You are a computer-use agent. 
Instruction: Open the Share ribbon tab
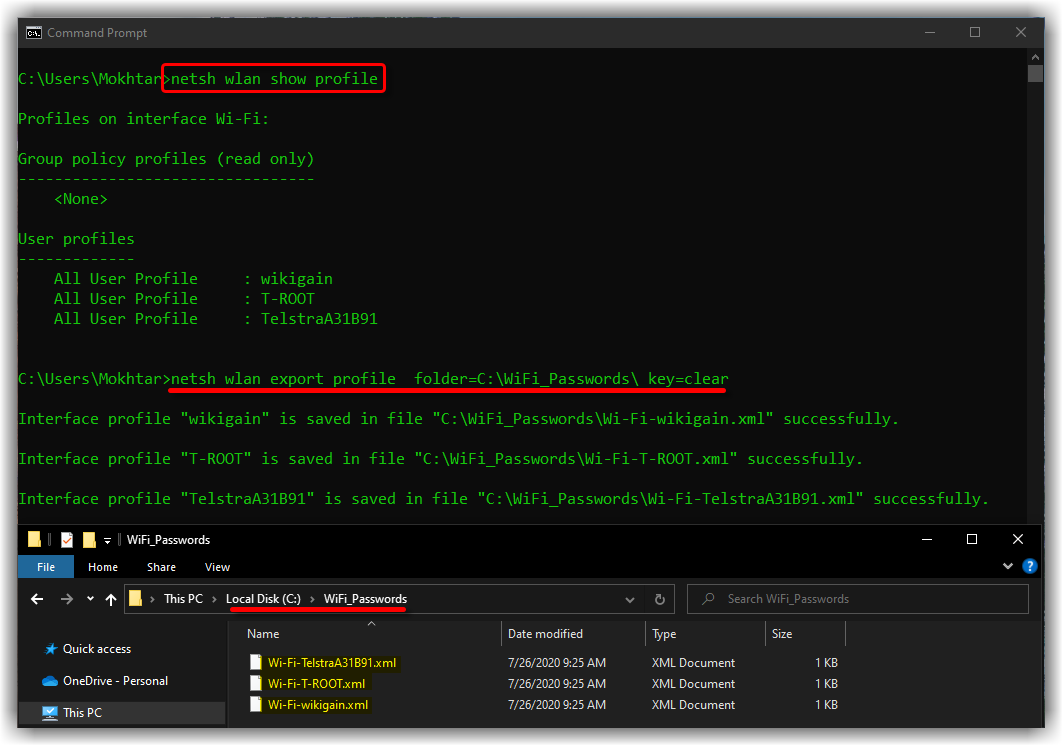point(161,567)
